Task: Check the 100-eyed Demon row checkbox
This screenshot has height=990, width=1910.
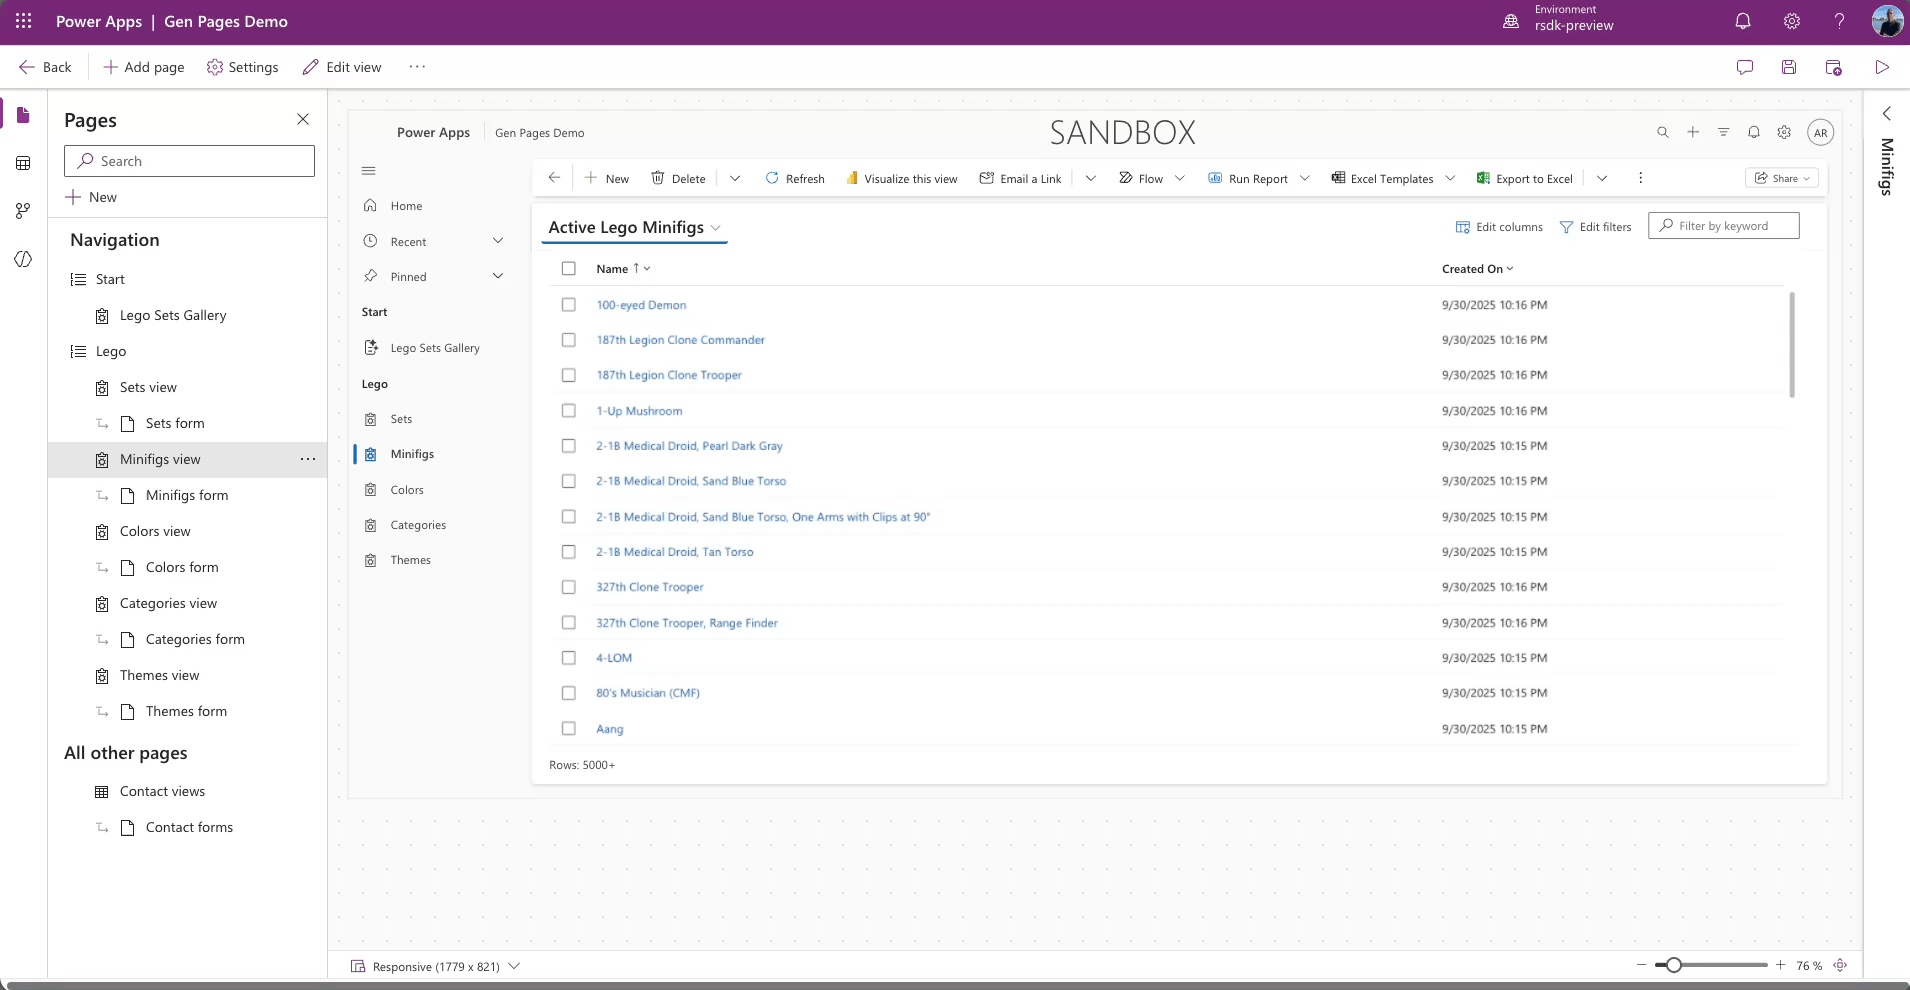Action: coord(568,305)
